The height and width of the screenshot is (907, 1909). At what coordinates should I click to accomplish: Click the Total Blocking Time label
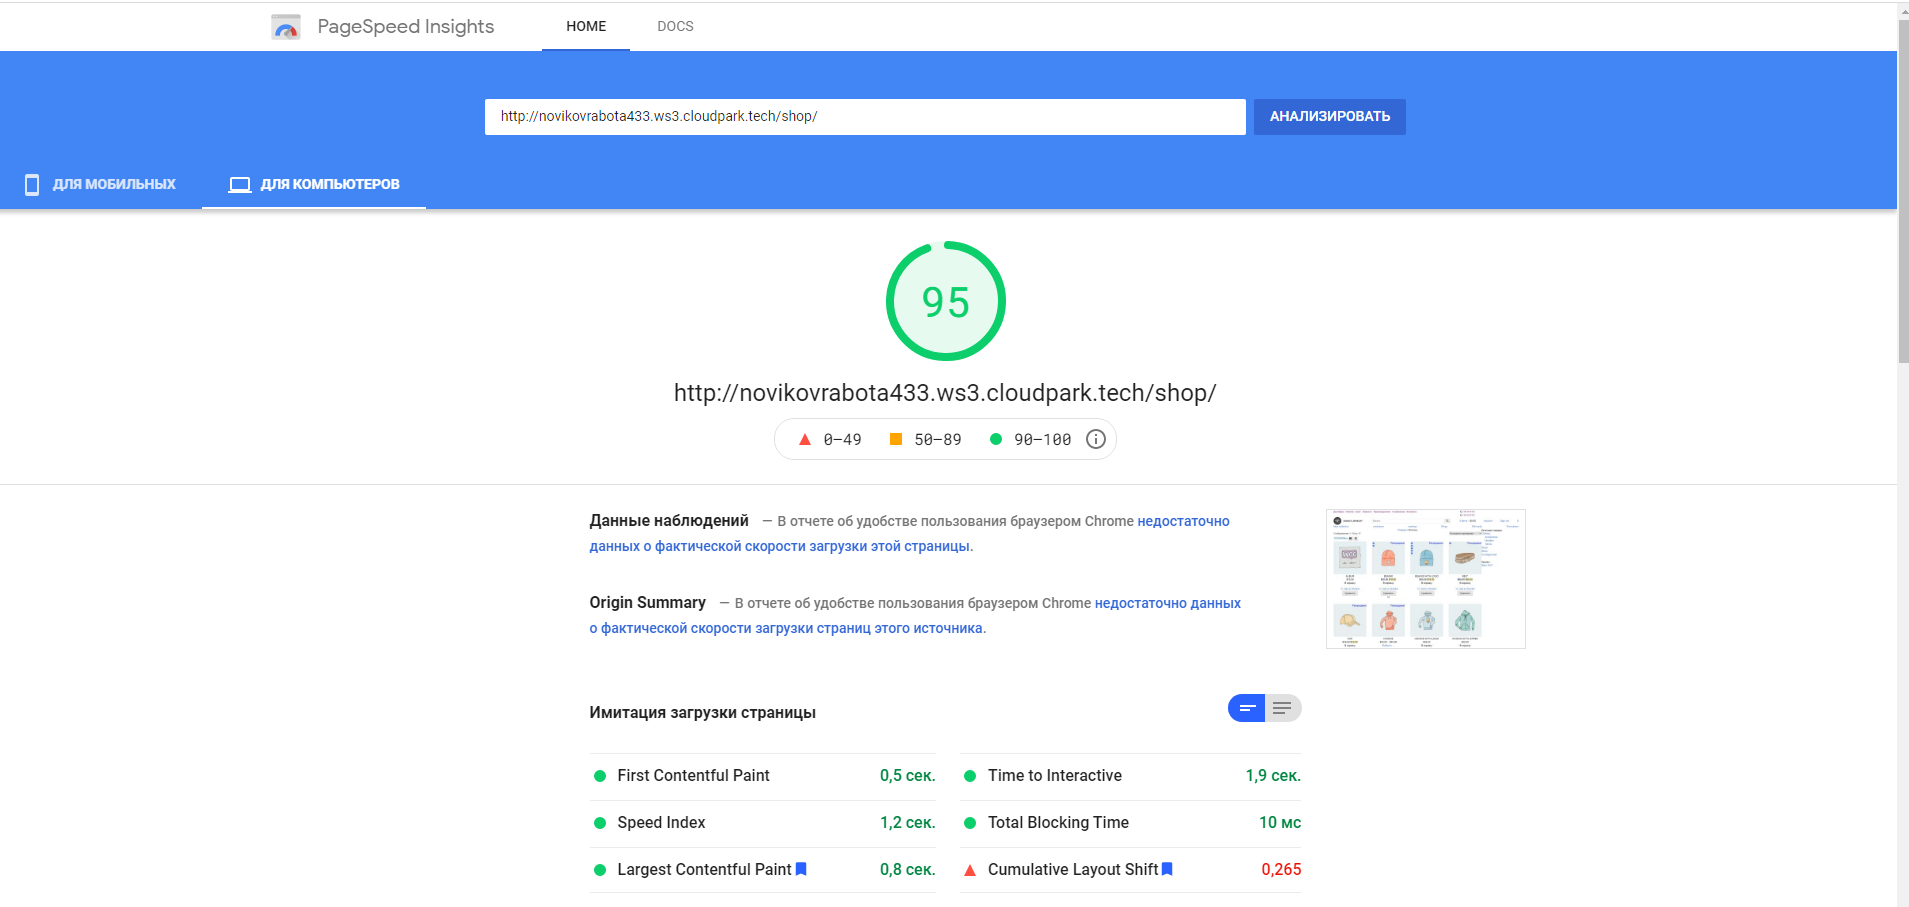[1058, 823]
